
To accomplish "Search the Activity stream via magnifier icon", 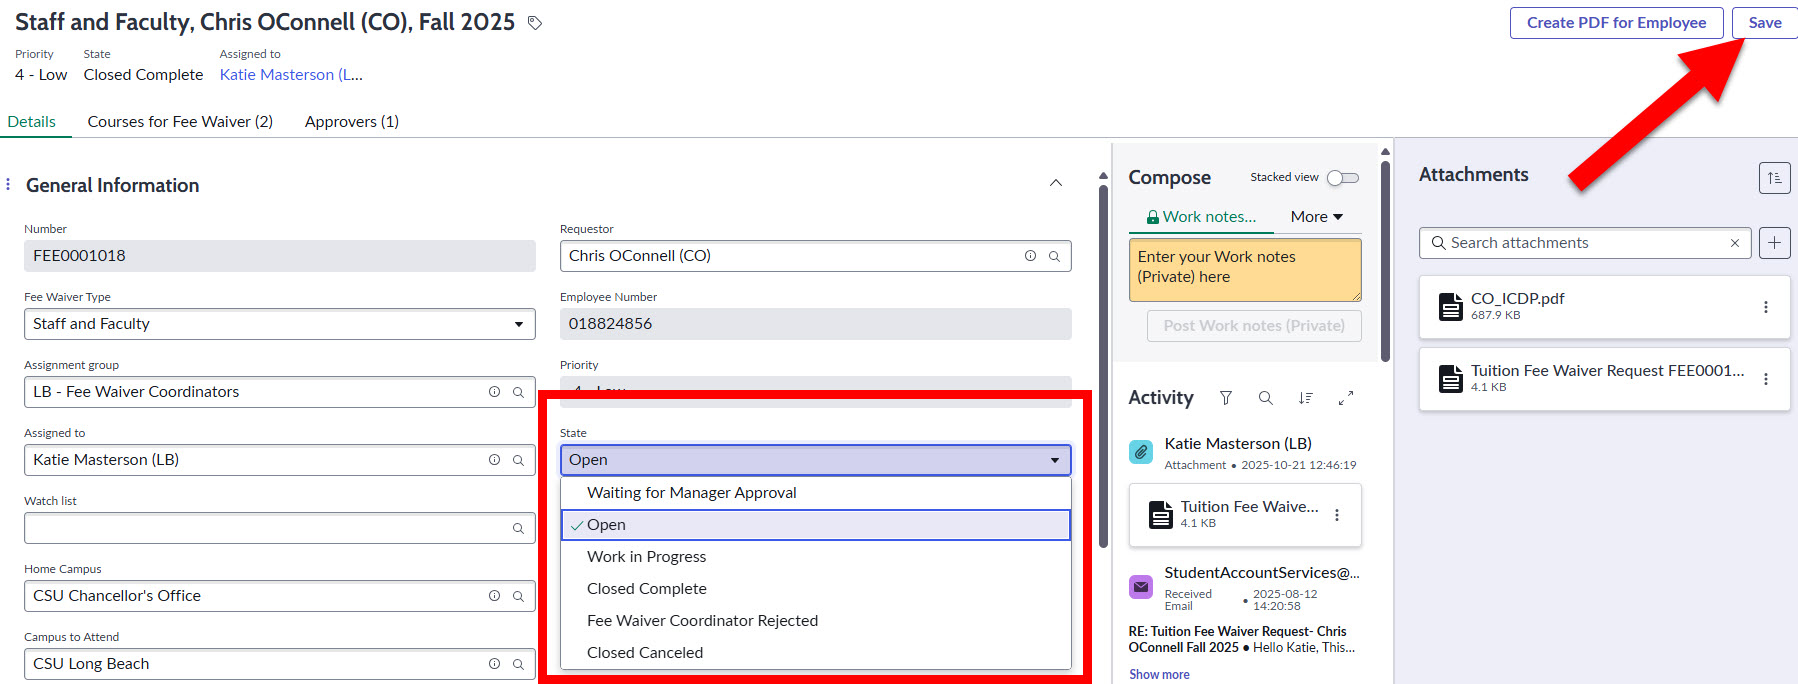I will pyautogui.click(x=1265, y=398).
